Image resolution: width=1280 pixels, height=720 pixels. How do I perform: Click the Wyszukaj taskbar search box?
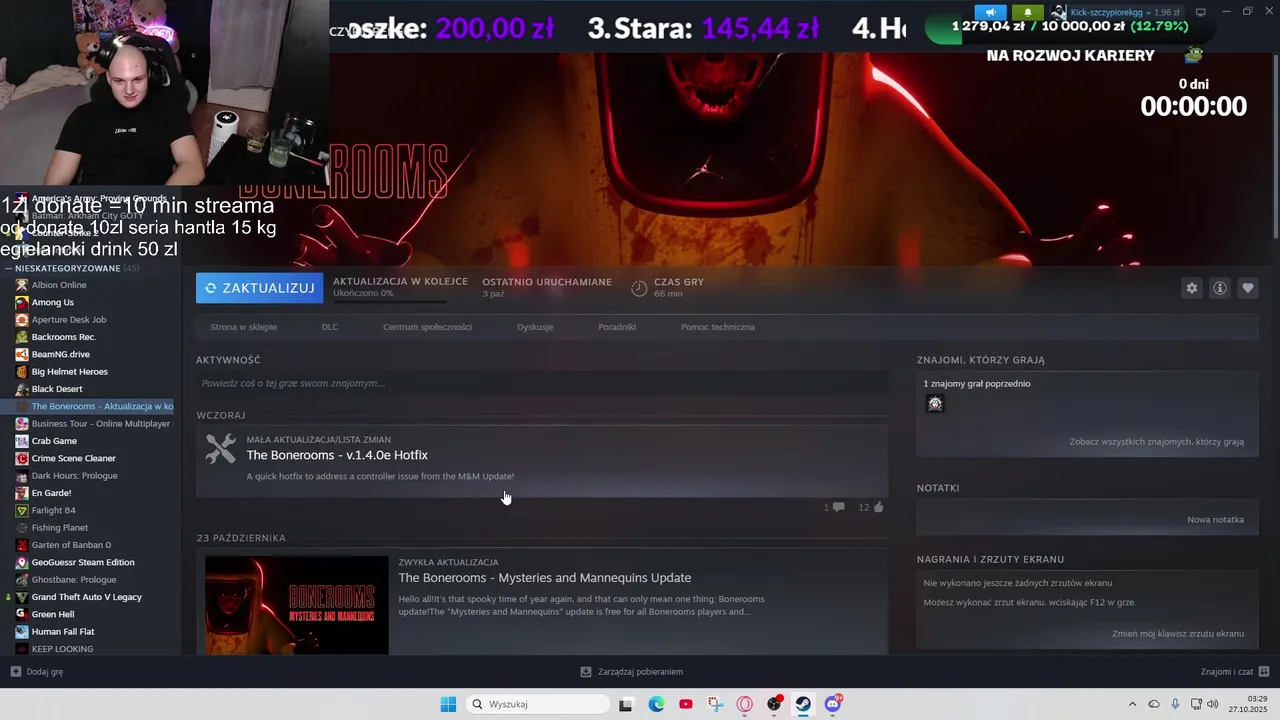tap(538, 704)
